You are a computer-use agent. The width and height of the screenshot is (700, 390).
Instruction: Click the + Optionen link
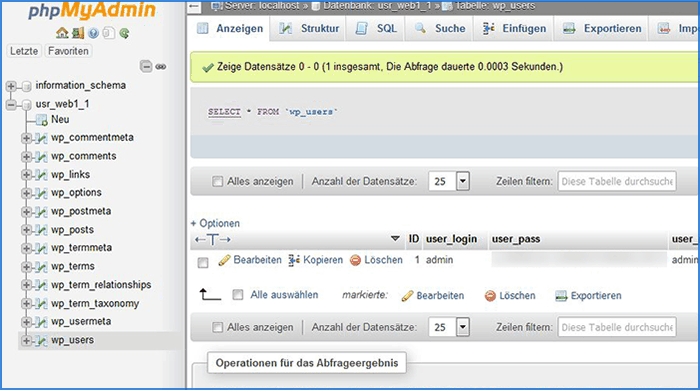[x=215, y=223]
